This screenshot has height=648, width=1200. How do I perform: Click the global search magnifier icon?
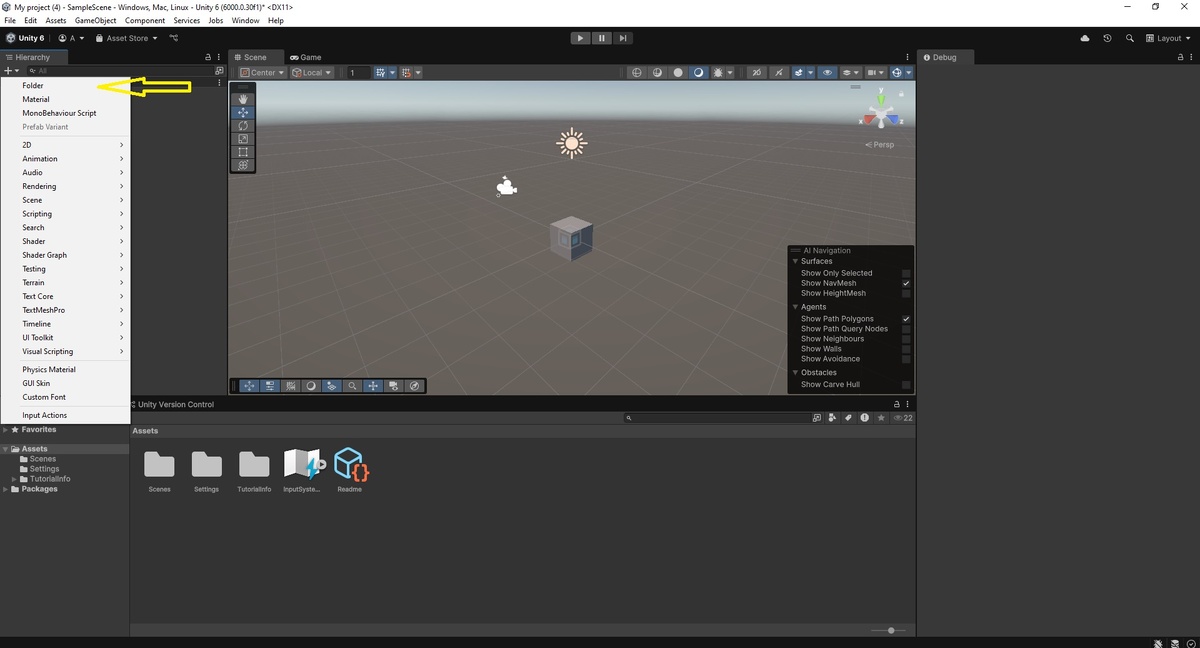click(x=1129, y=38)
